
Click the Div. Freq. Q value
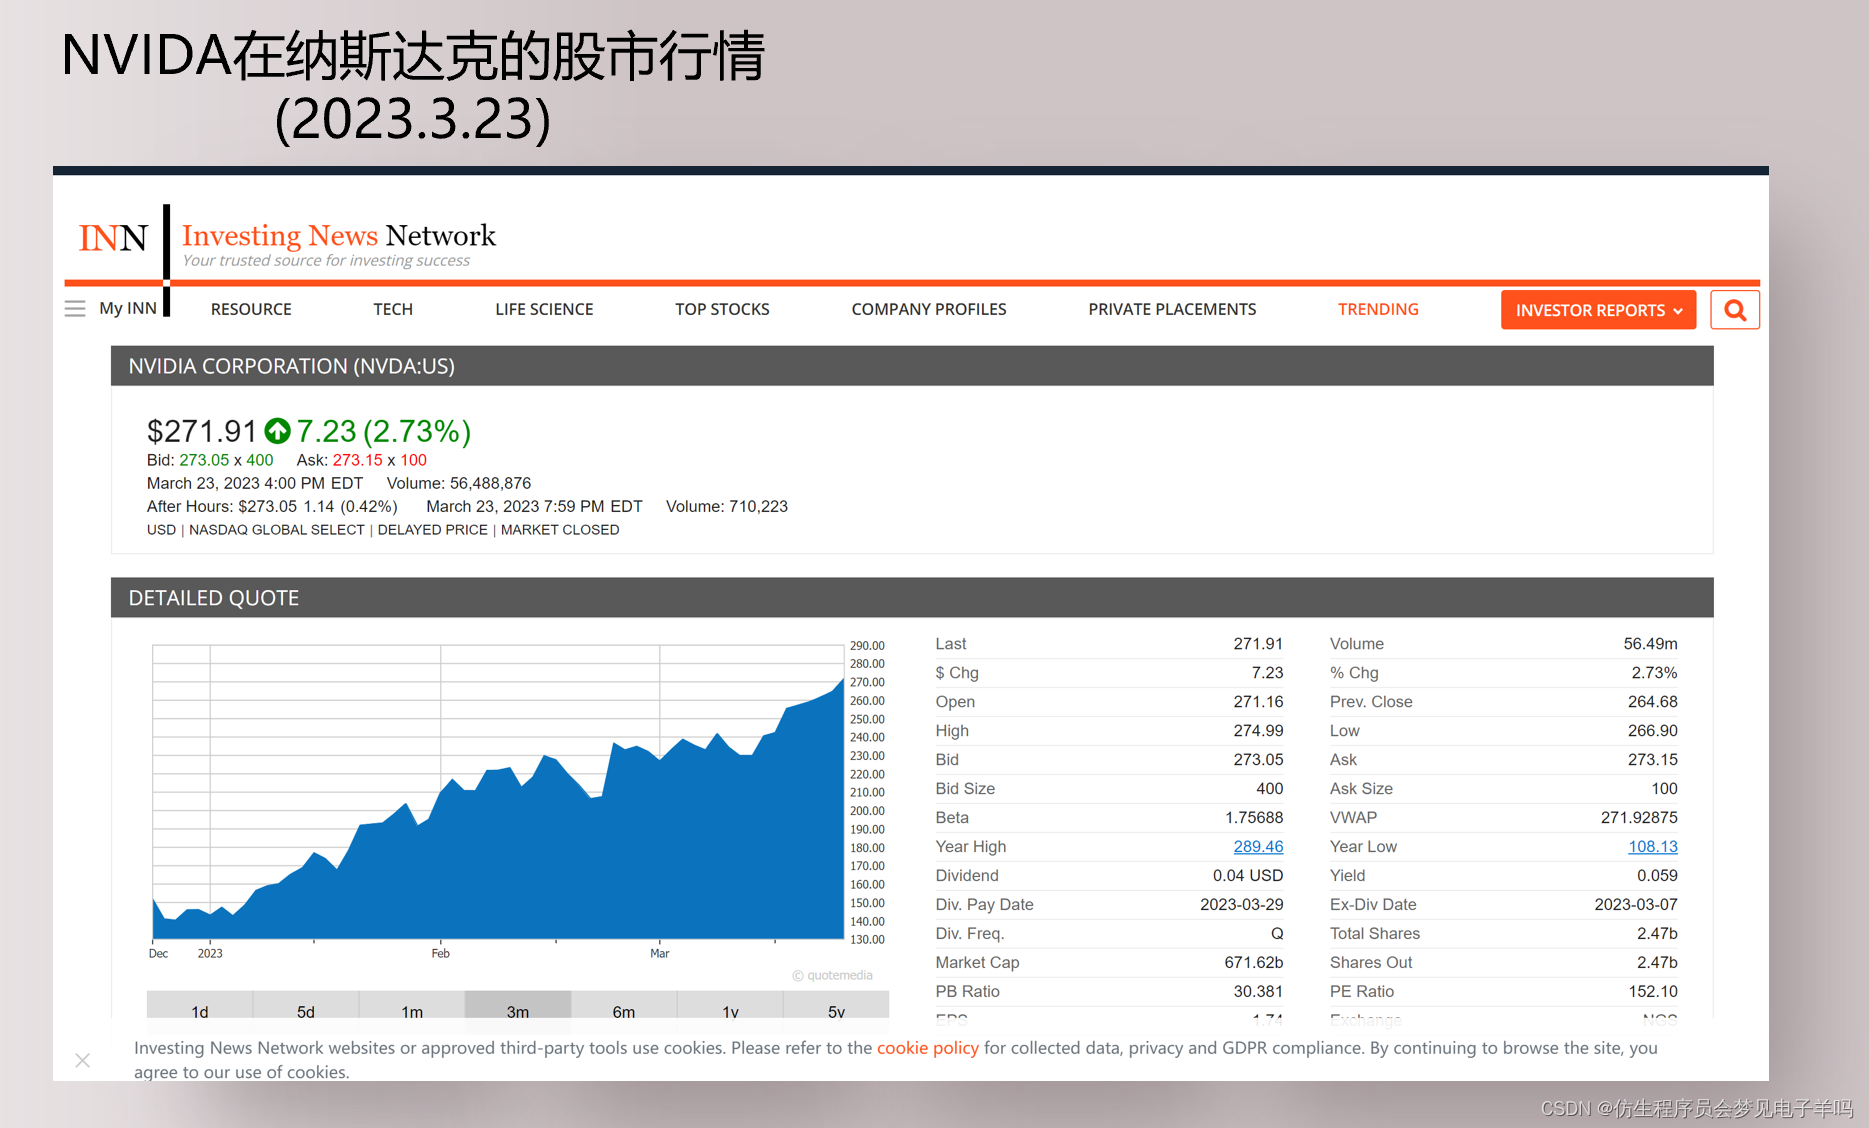coord(1277,934)
